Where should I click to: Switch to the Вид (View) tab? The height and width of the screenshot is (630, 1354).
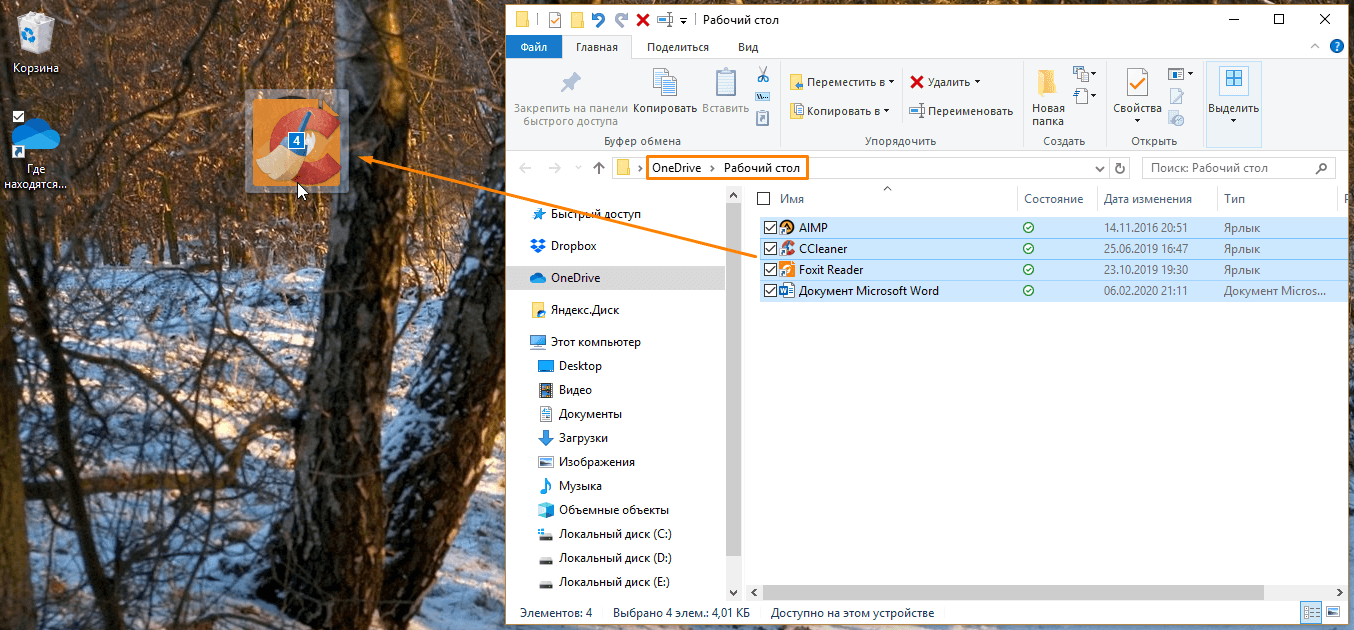(x=747, y=47)
